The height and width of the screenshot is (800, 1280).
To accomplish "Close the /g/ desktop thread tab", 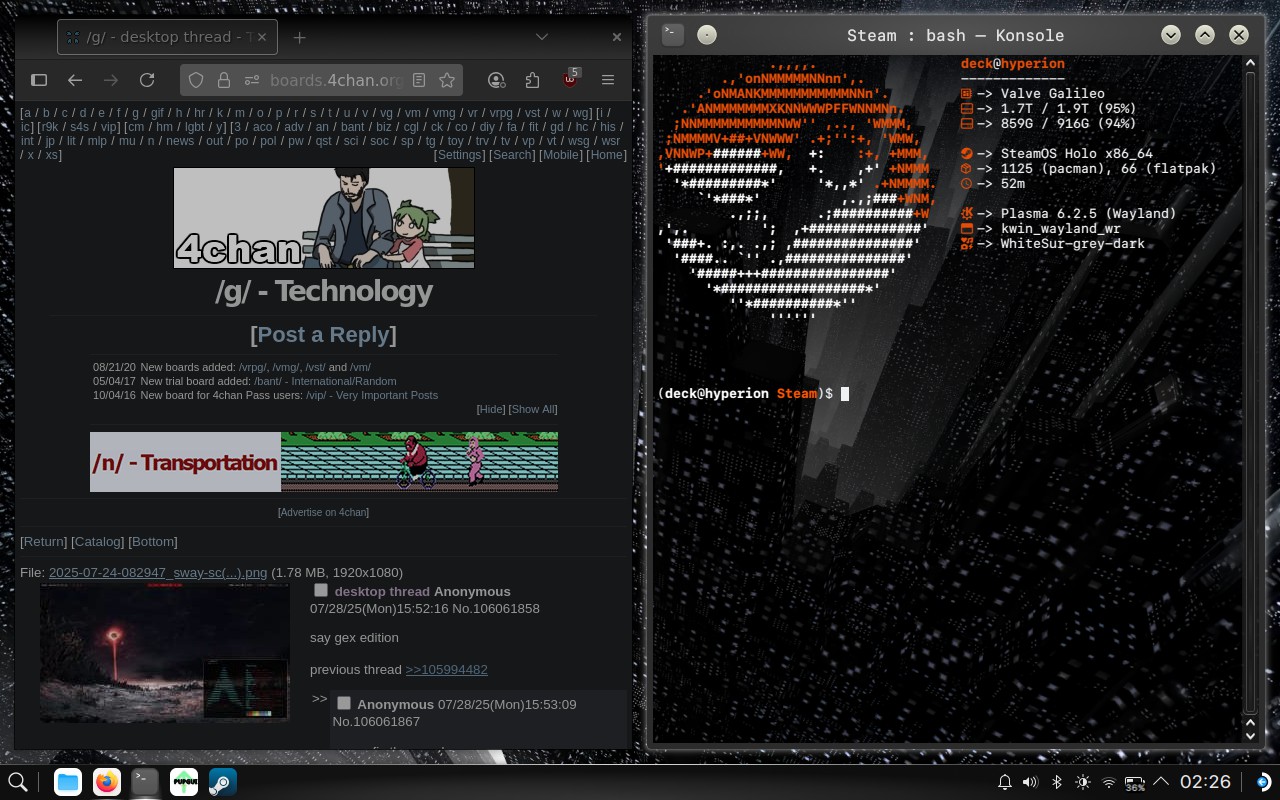I will coord(262,37).
